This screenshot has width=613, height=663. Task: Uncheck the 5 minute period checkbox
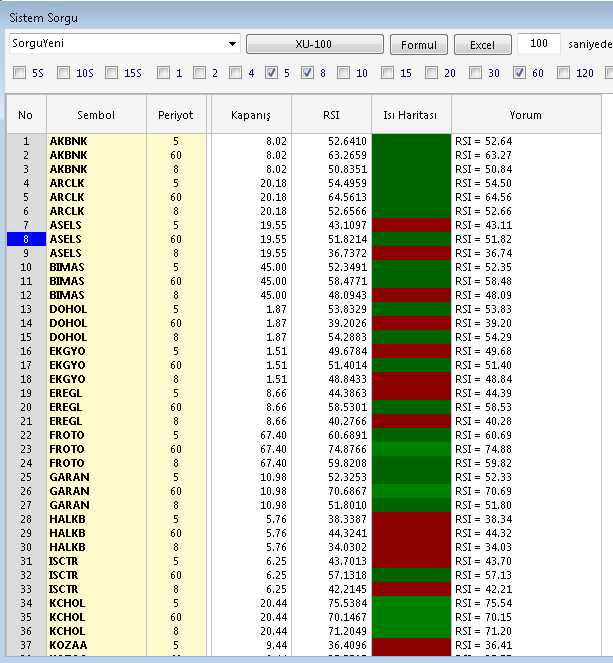pos(271,73)
